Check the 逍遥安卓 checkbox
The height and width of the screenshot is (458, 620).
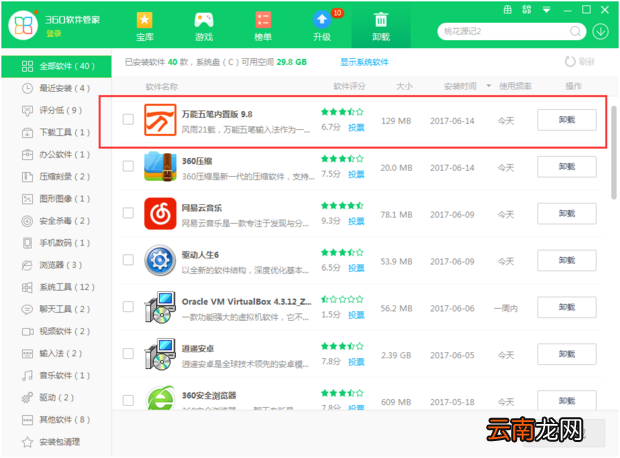(128, 354)
